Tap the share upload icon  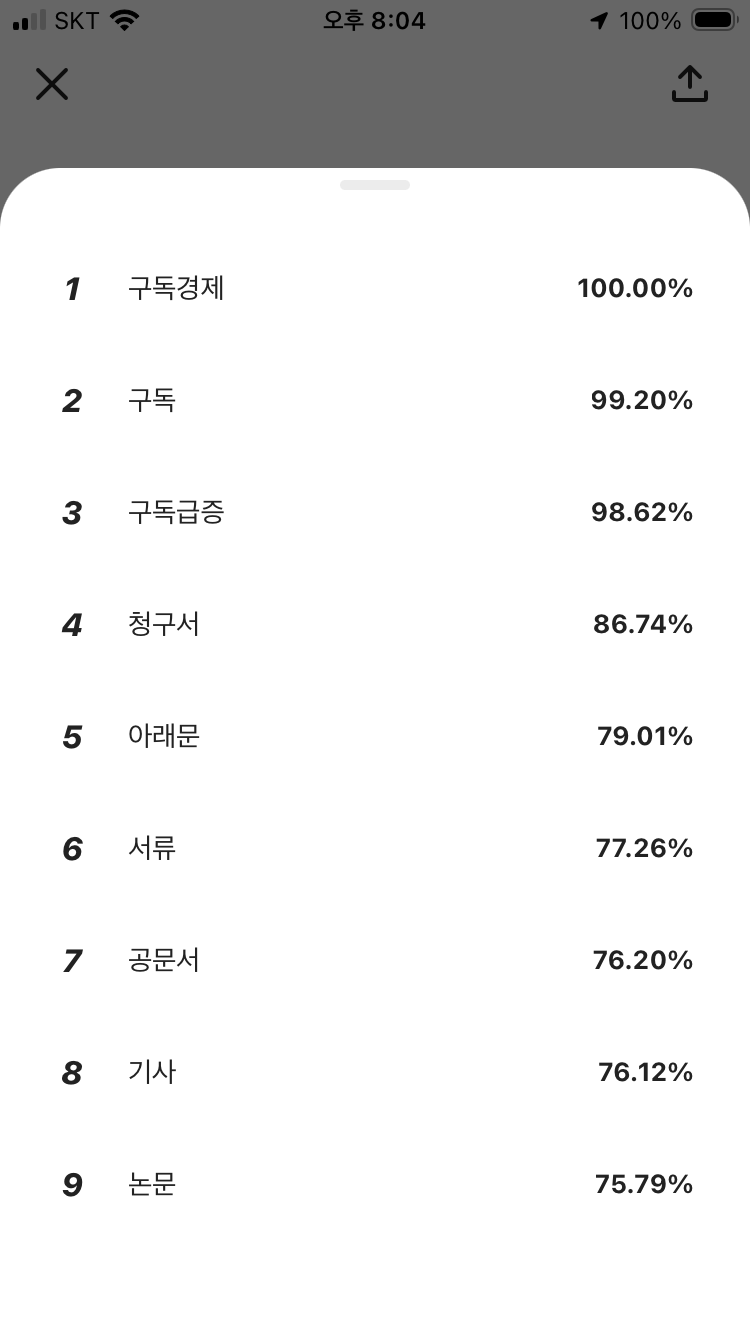point(689,84)
